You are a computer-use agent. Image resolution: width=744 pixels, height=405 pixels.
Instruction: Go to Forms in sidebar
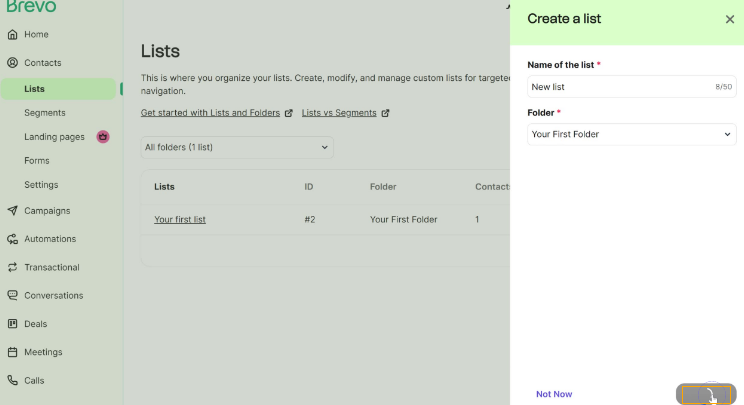click(x=37, y=161)
